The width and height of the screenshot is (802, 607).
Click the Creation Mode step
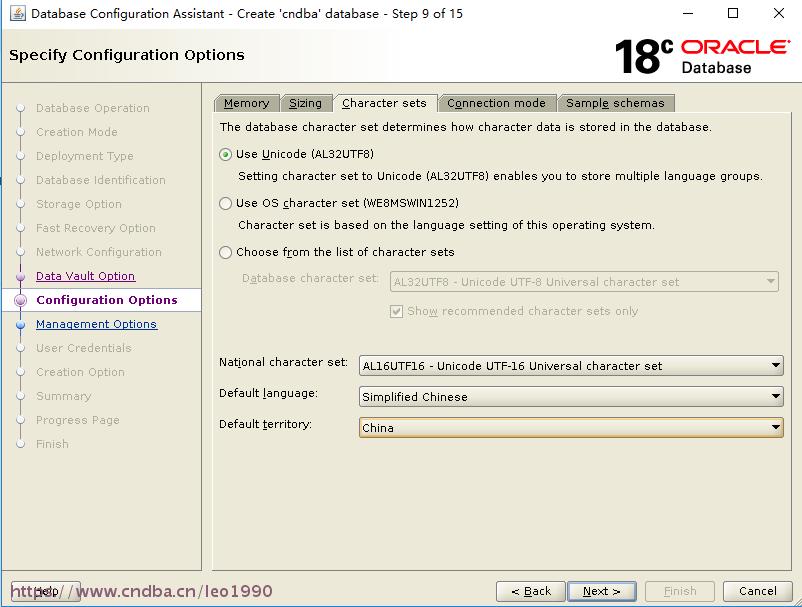click(77, 132)
